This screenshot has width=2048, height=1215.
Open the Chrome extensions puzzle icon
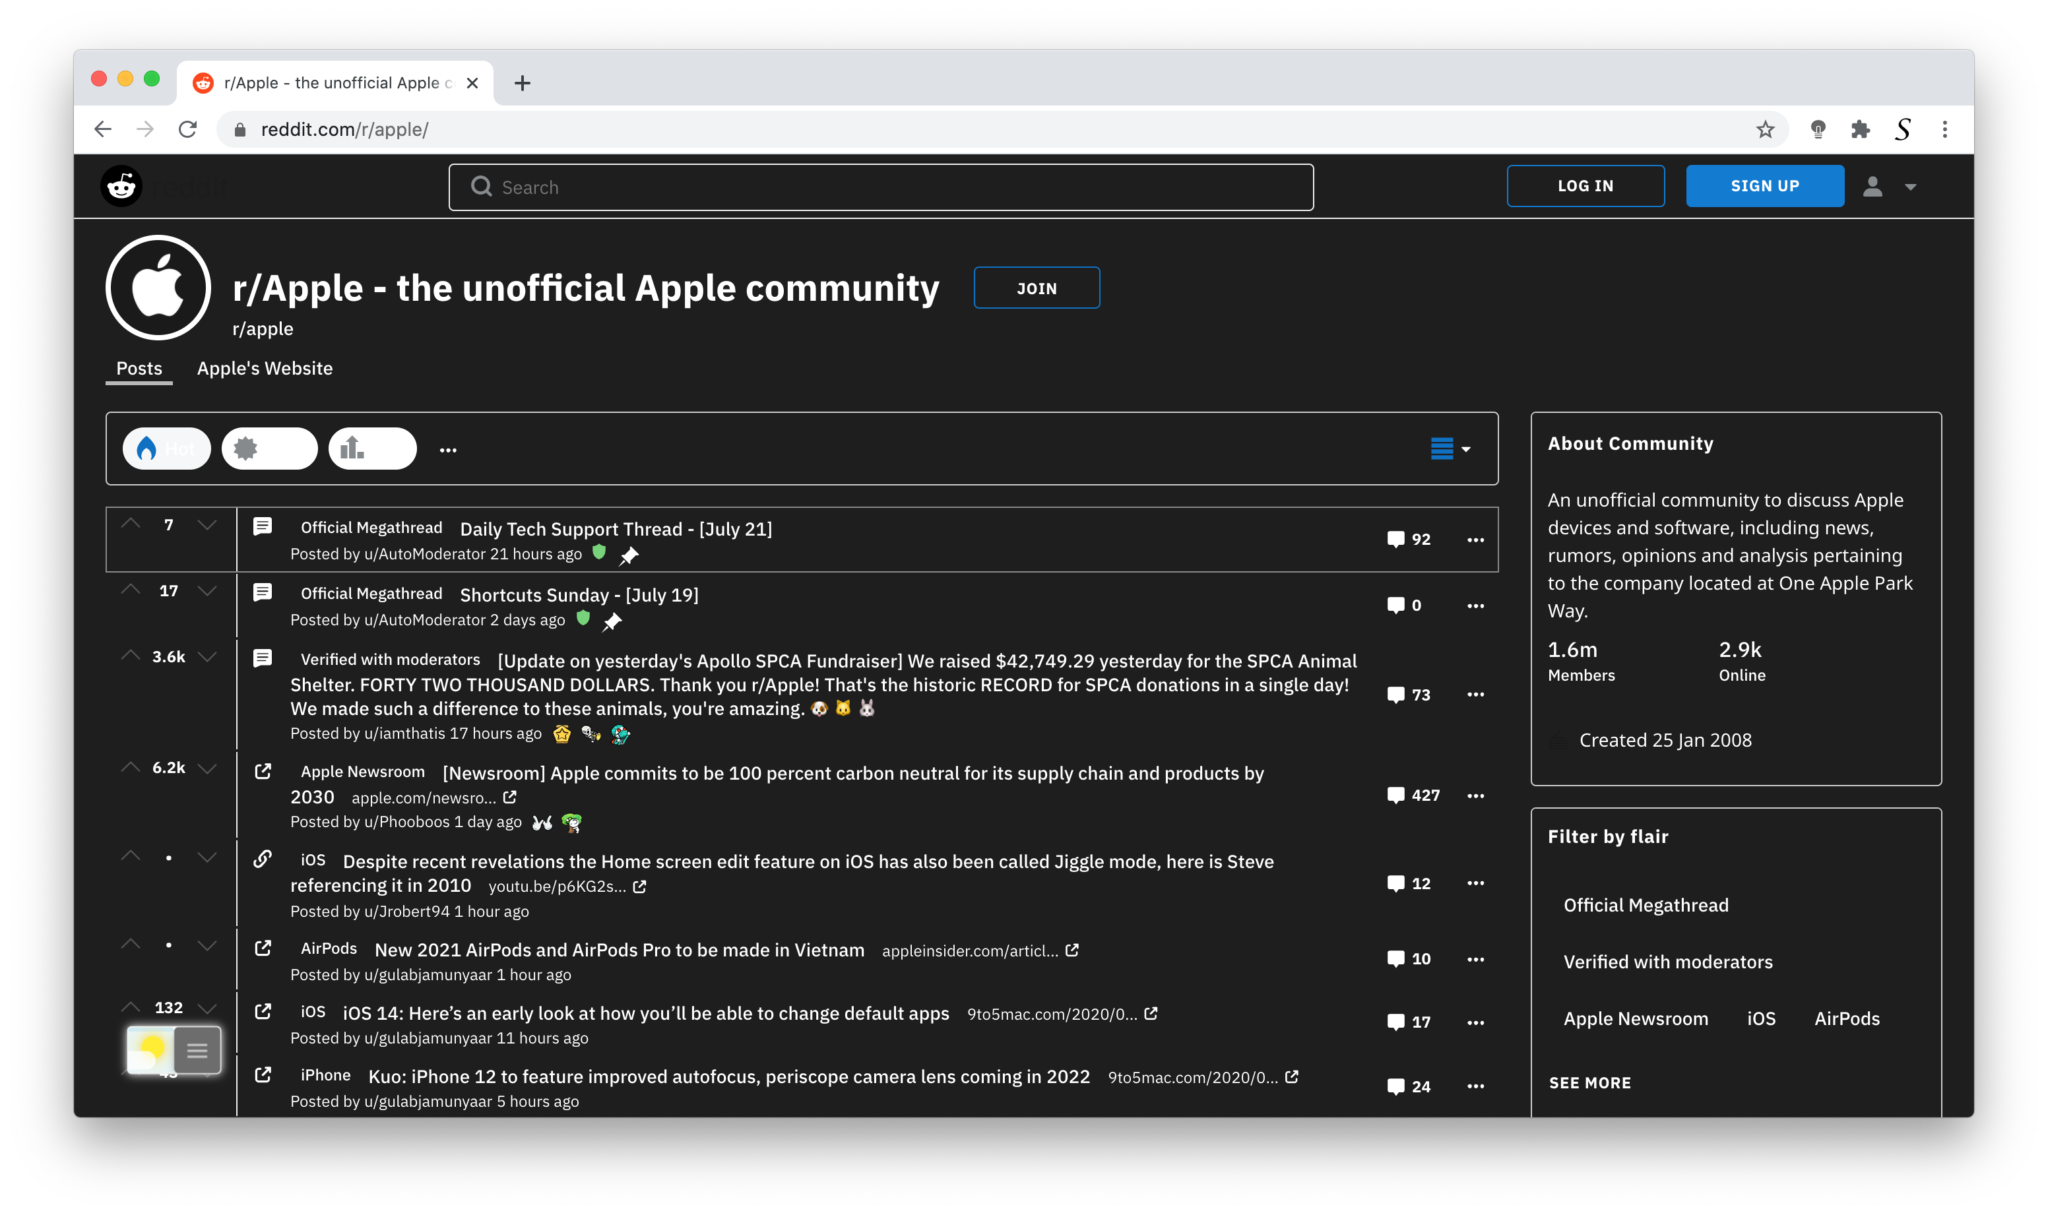click(1860, 129)
